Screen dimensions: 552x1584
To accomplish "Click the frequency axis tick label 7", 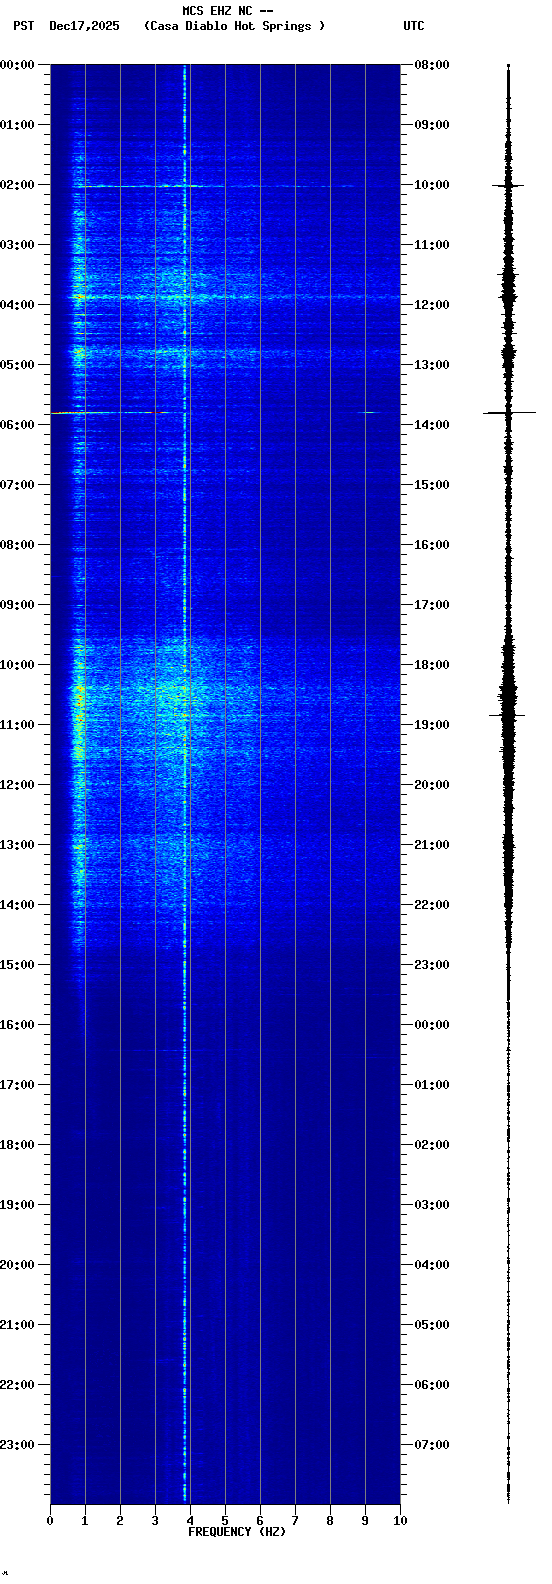I will [295, 1521].
